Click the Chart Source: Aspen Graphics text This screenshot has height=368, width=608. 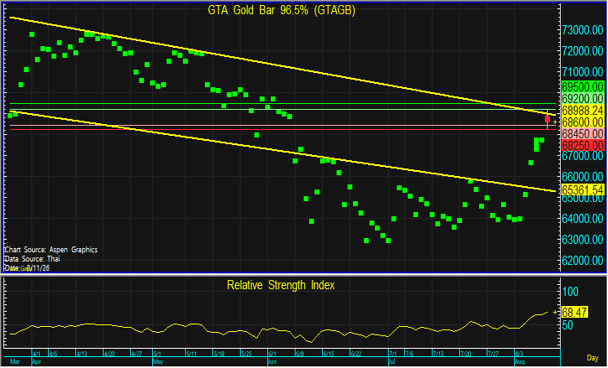pyautogui.click(x=51, y=250)
